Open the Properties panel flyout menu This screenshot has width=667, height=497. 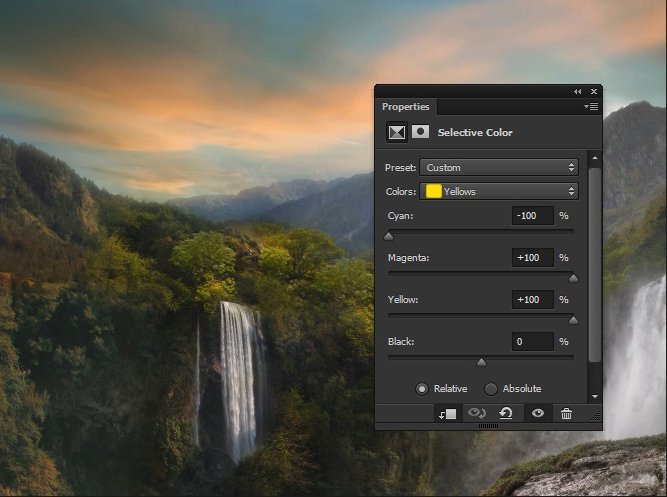click(591, 106)
